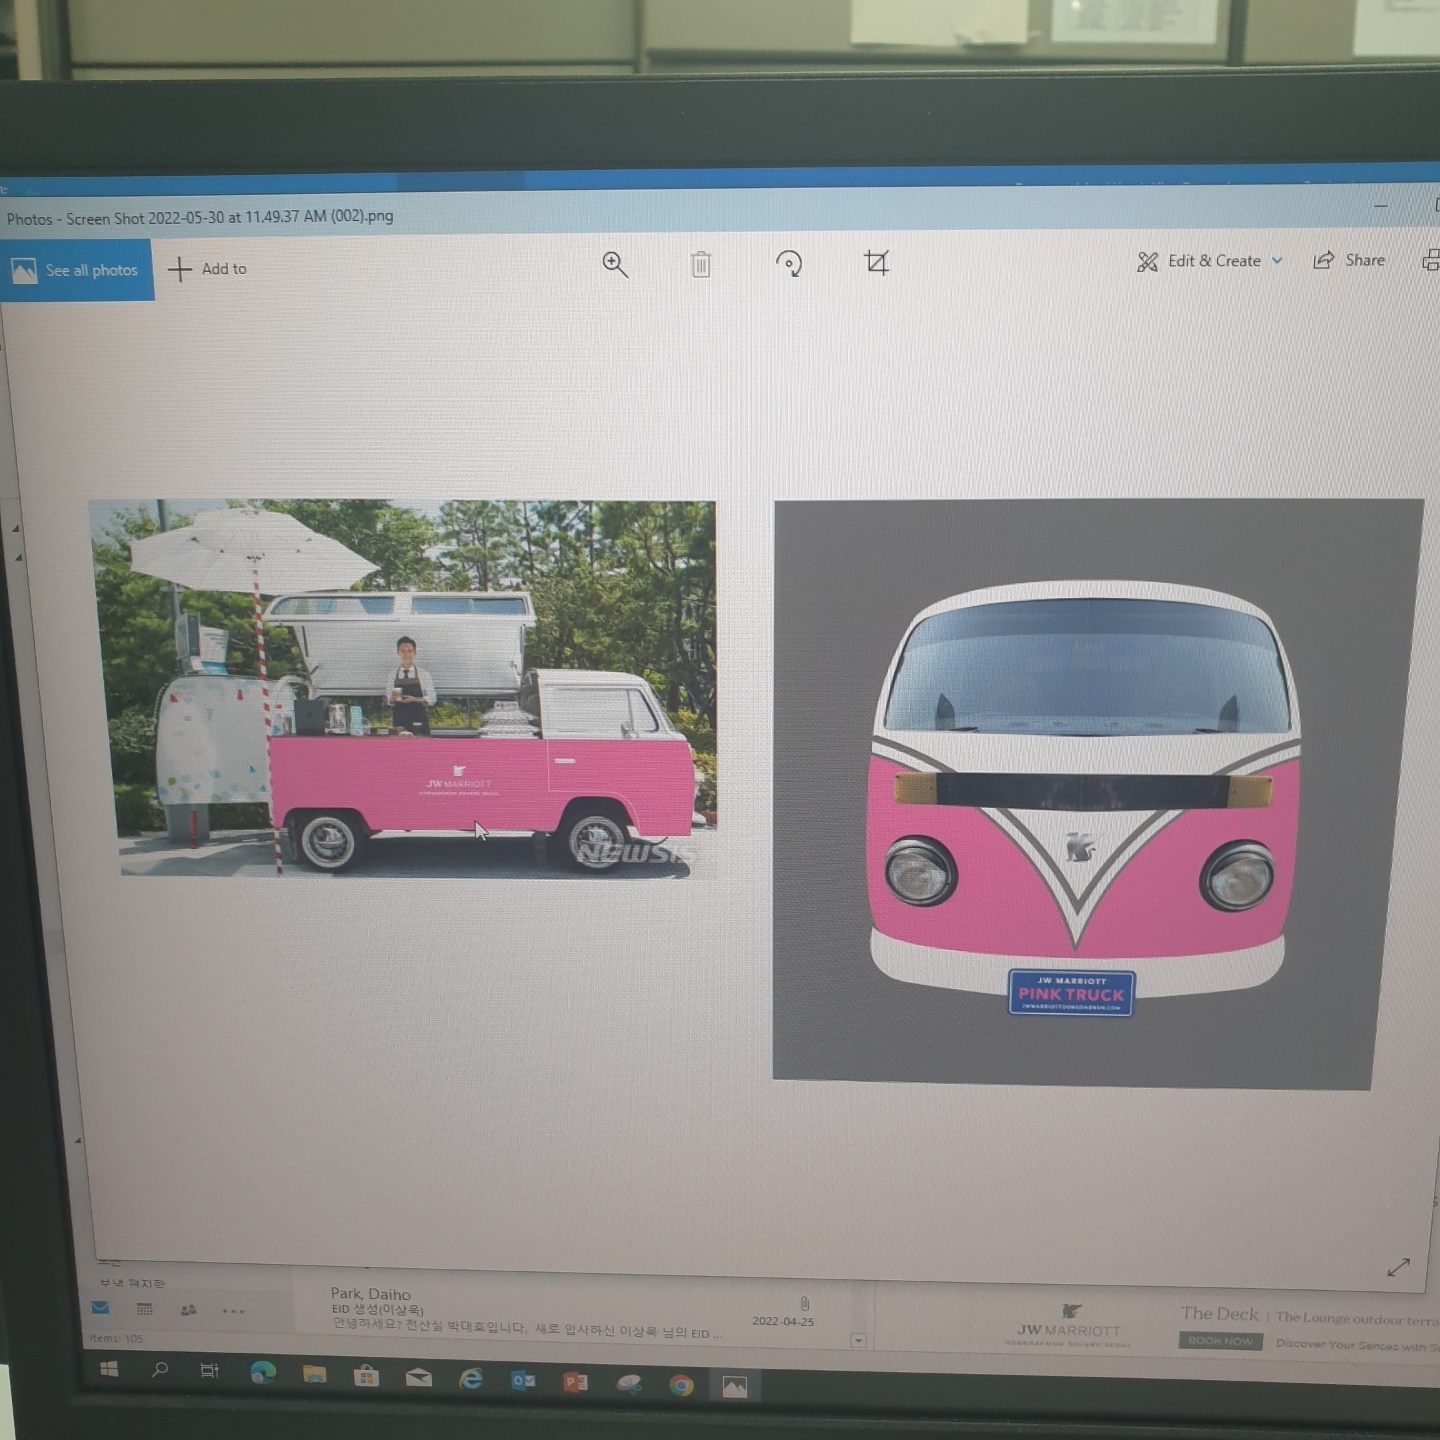Open Mail view in Outlook navigation

coord(100,1308)
